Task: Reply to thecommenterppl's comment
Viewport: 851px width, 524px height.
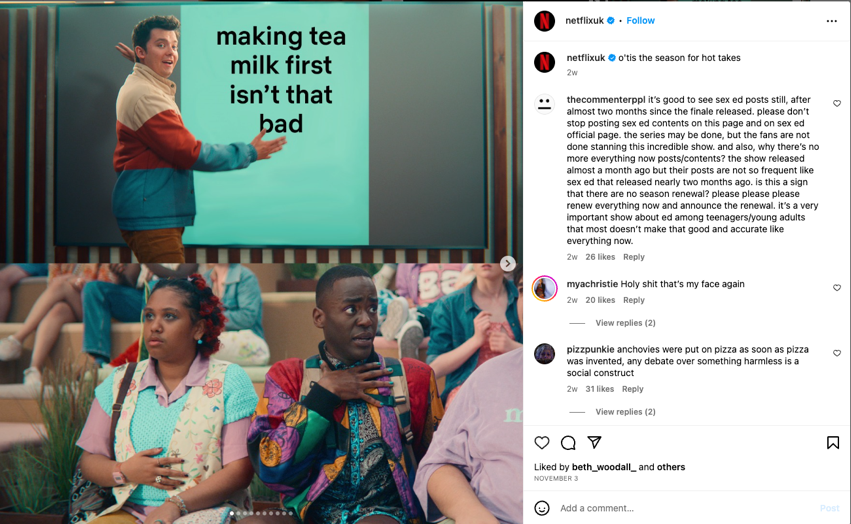Action: tap(633, 257)
